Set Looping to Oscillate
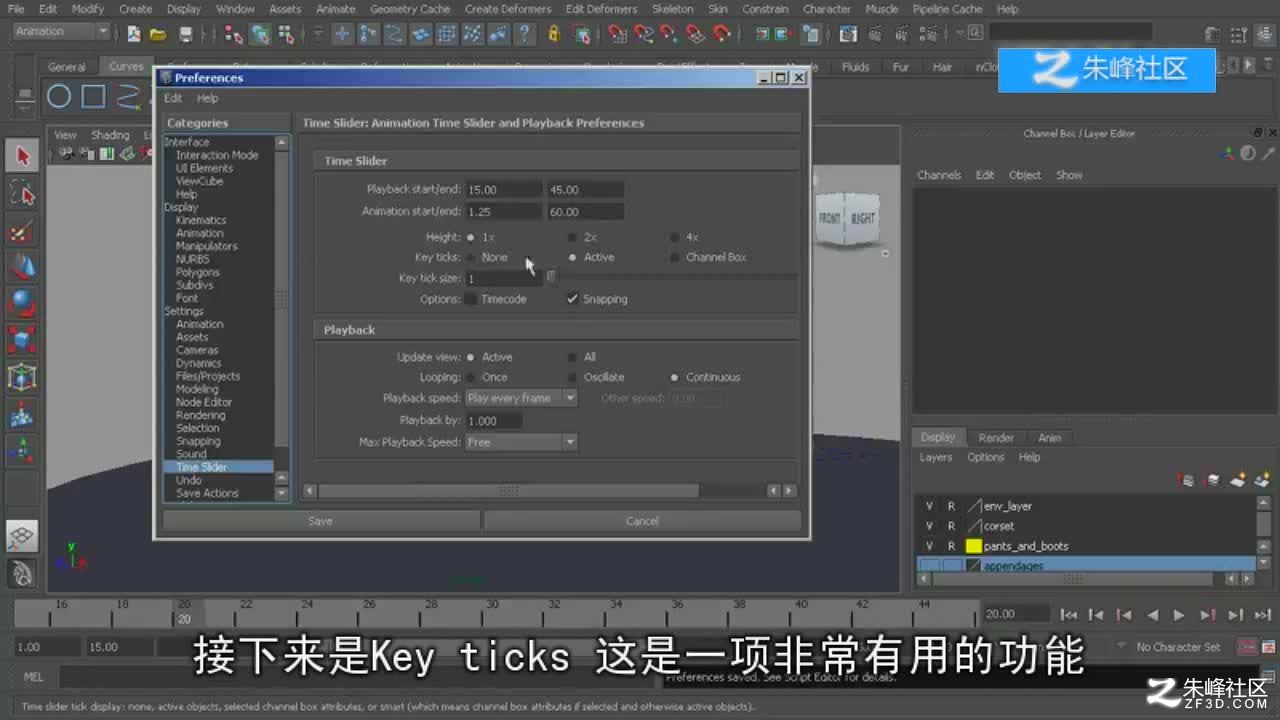The image size is (1280, 720). [572, 377]
